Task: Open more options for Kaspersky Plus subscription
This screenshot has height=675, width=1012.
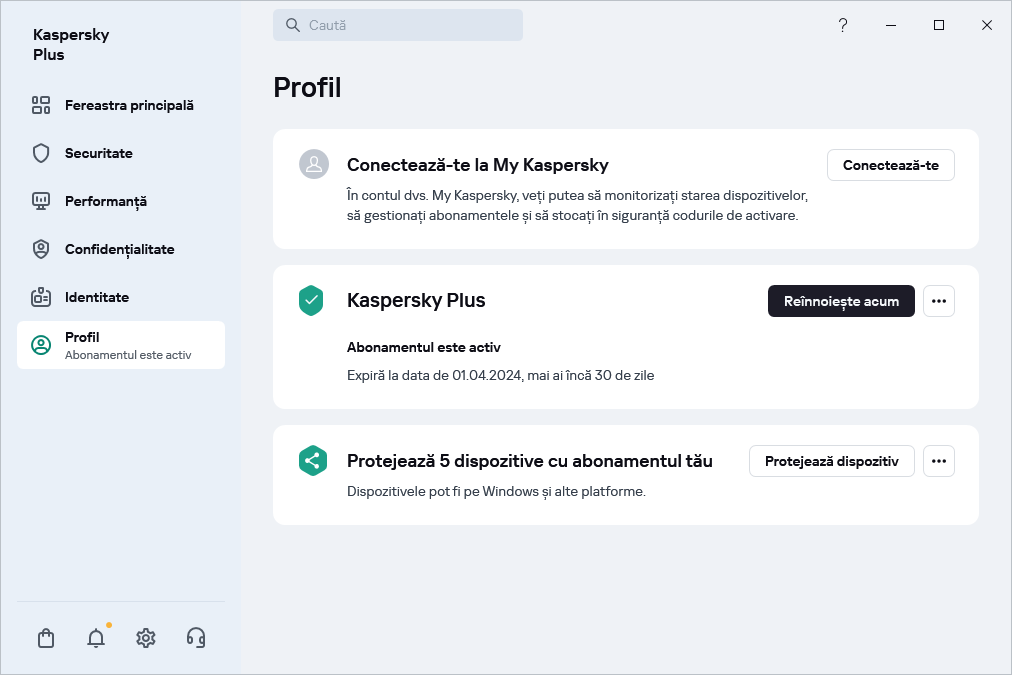Action: pos(938,301)
